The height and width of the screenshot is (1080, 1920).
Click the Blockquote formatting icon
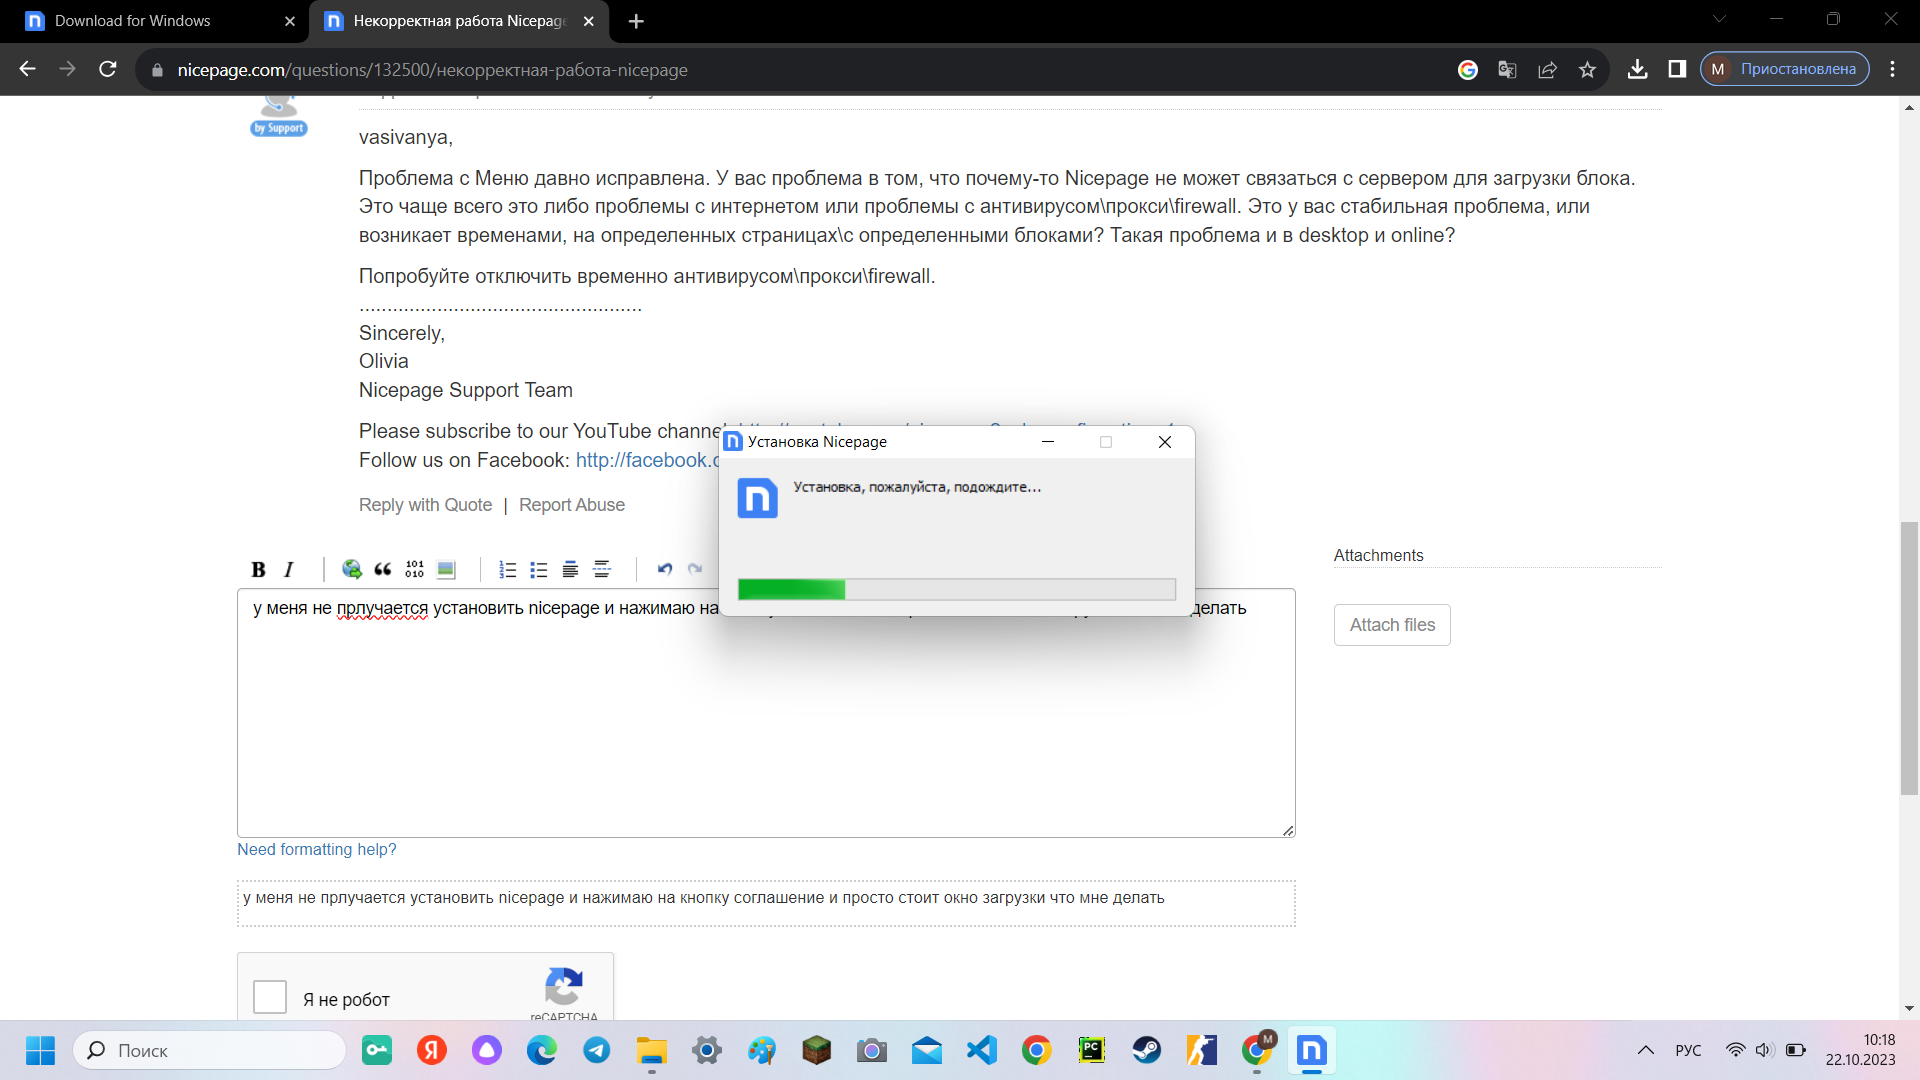(382, 568)
